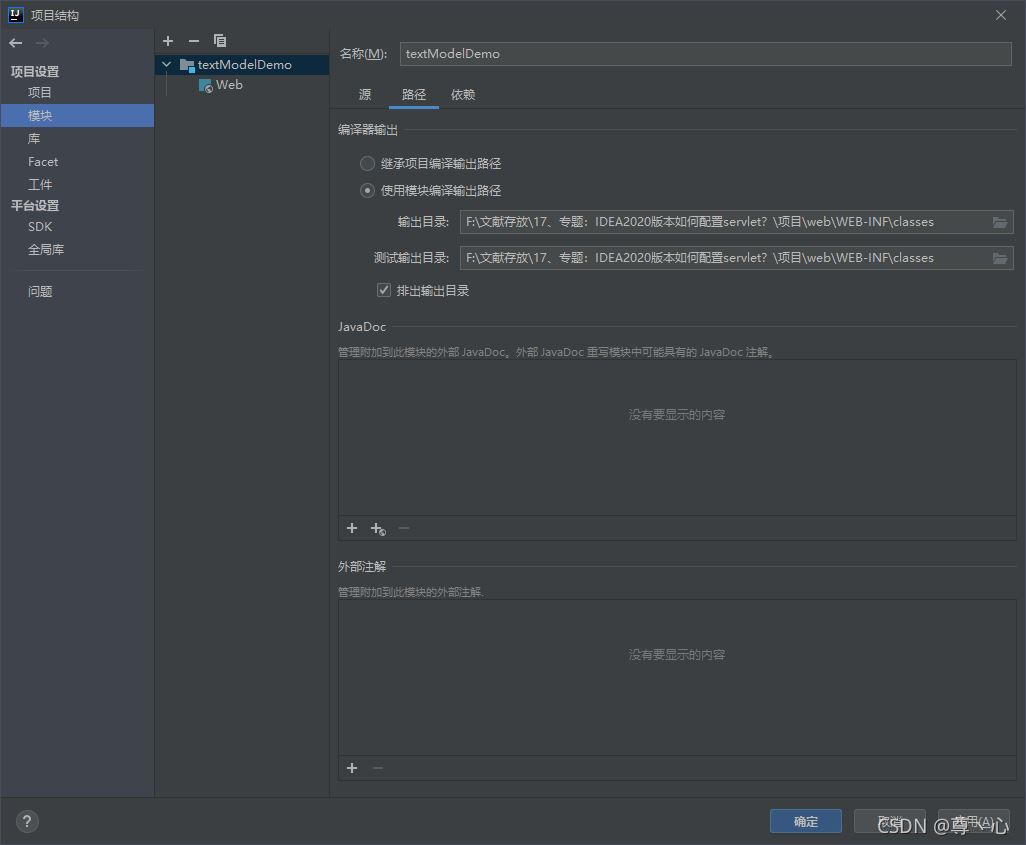Viewport: 1026px width, 845px height.
Task: Collapse the textModelDemo tree node
Action: pyautogui.click(x=166, y=65)
